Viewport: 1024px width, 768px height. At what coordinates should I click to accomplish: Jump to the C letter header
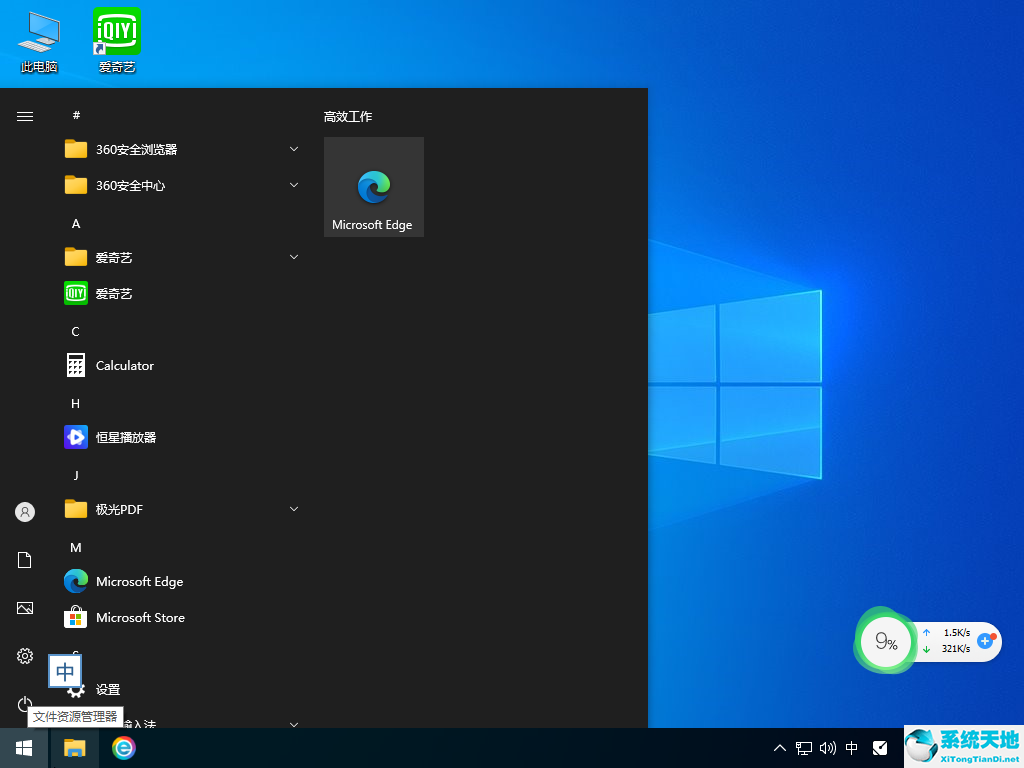76,332
